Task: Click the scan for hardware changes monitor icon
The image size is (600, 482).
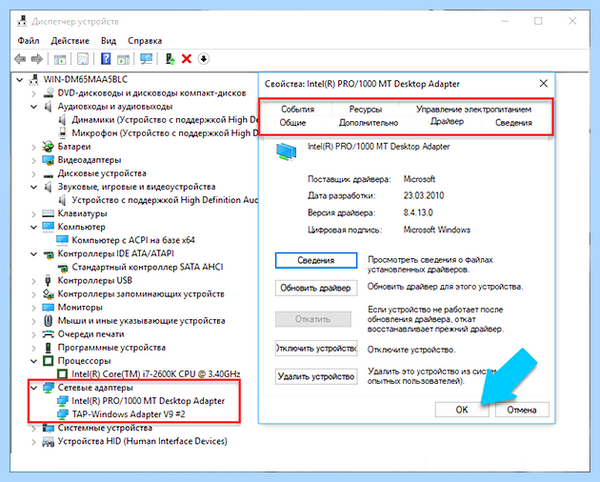Action: pyautogui.click(x=146, y=59)
